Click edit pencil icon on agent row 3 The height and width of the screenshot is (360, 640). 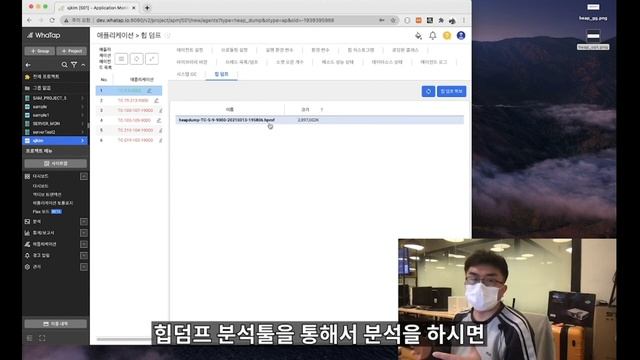tap(160, 110)
